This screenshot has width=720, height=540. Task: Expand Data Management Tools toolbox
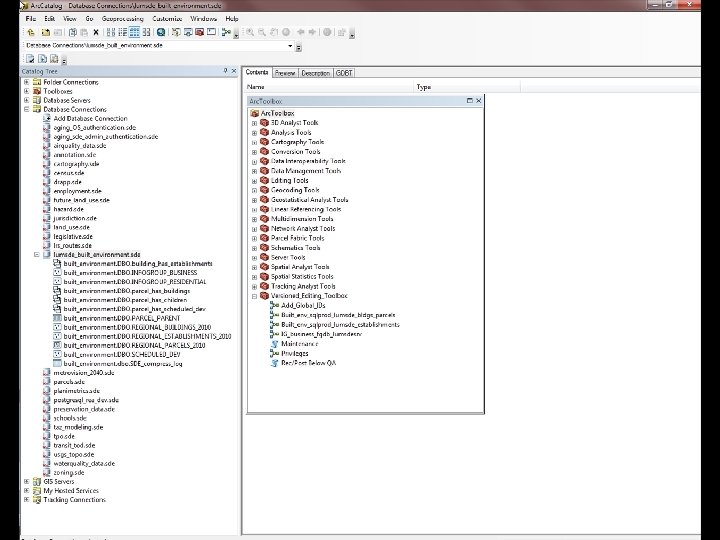click(254, 171)
